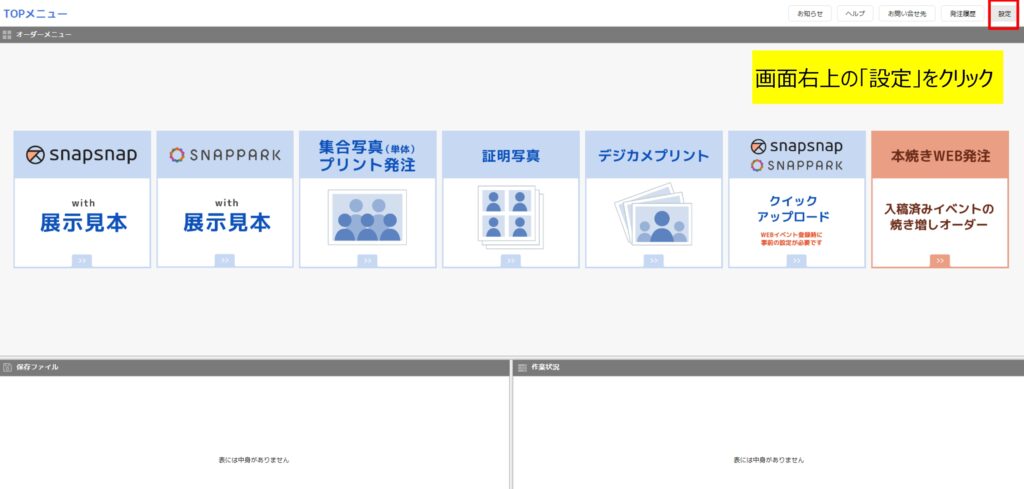1024x489 pixels.
Task: Click the お知らせ button
Action: coord(810,14)
